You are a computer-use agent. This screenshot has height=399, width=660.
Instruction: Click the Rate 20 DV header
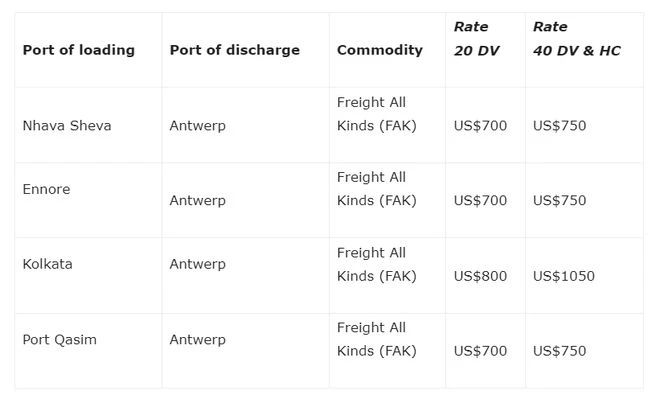coord(476,39)
